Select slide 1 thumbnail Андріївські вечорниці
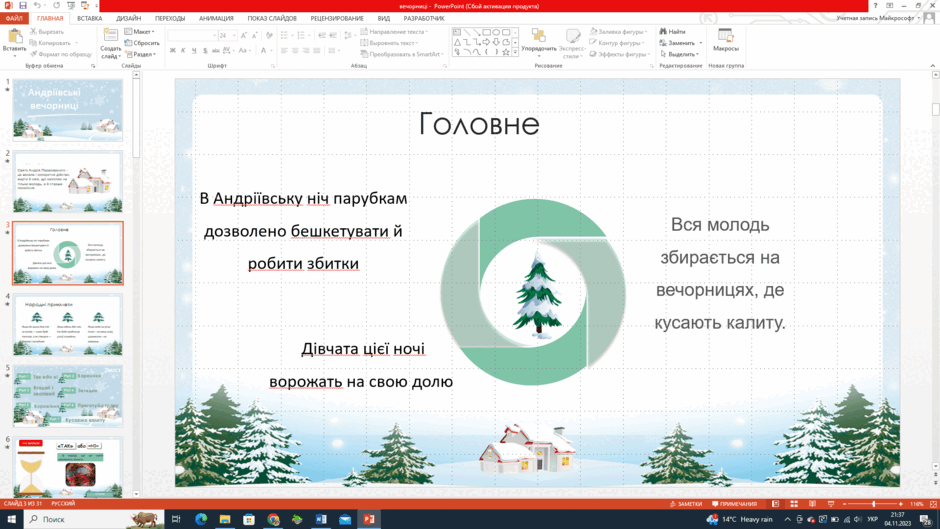This screenshot has width=940, height=529. click(x=68, y=111)
